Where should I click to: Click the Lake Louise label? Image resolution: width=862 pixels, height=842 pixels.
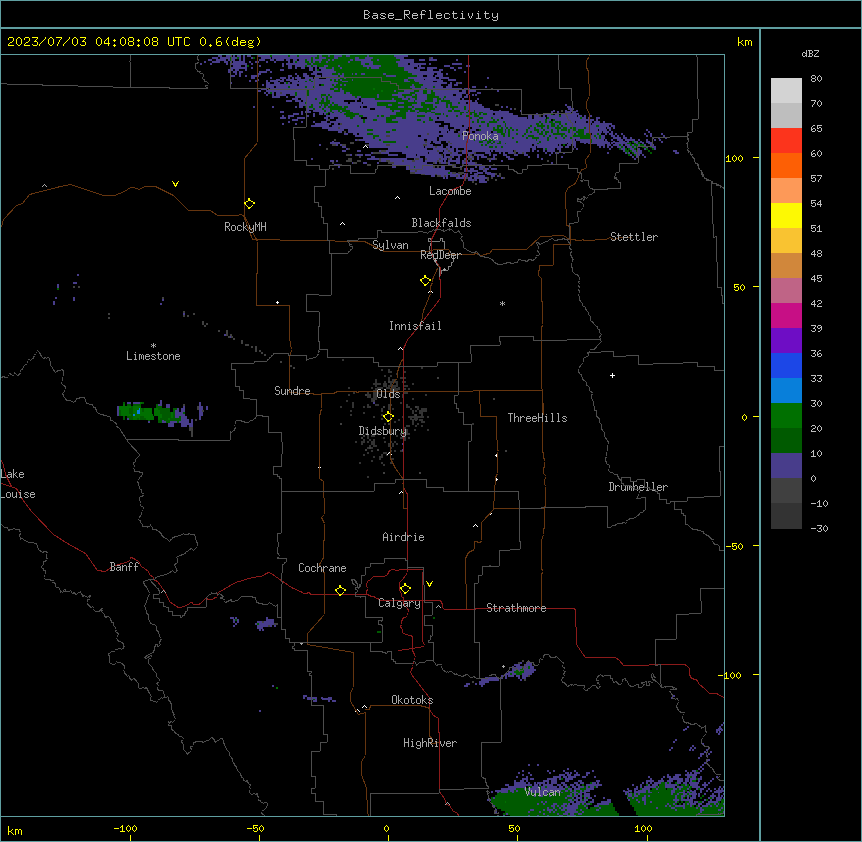click(18, 484)
